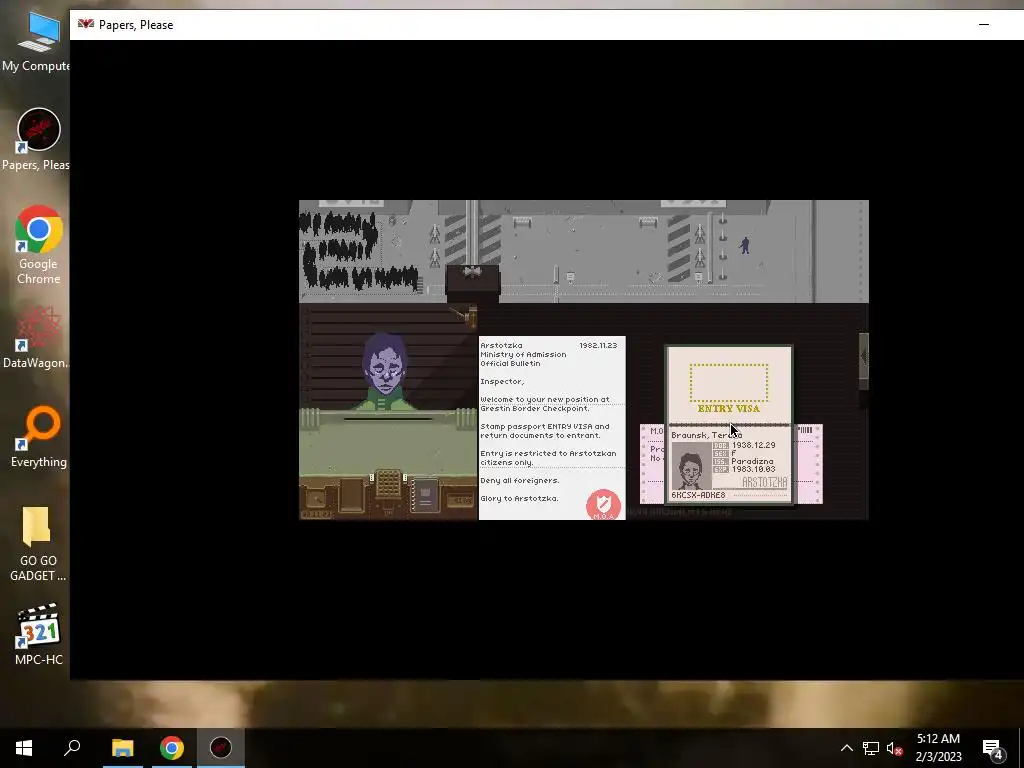Click "Glory to Arstotzka." in bulletin
The width and height of the screenshot is (1024, 768).
519,498
